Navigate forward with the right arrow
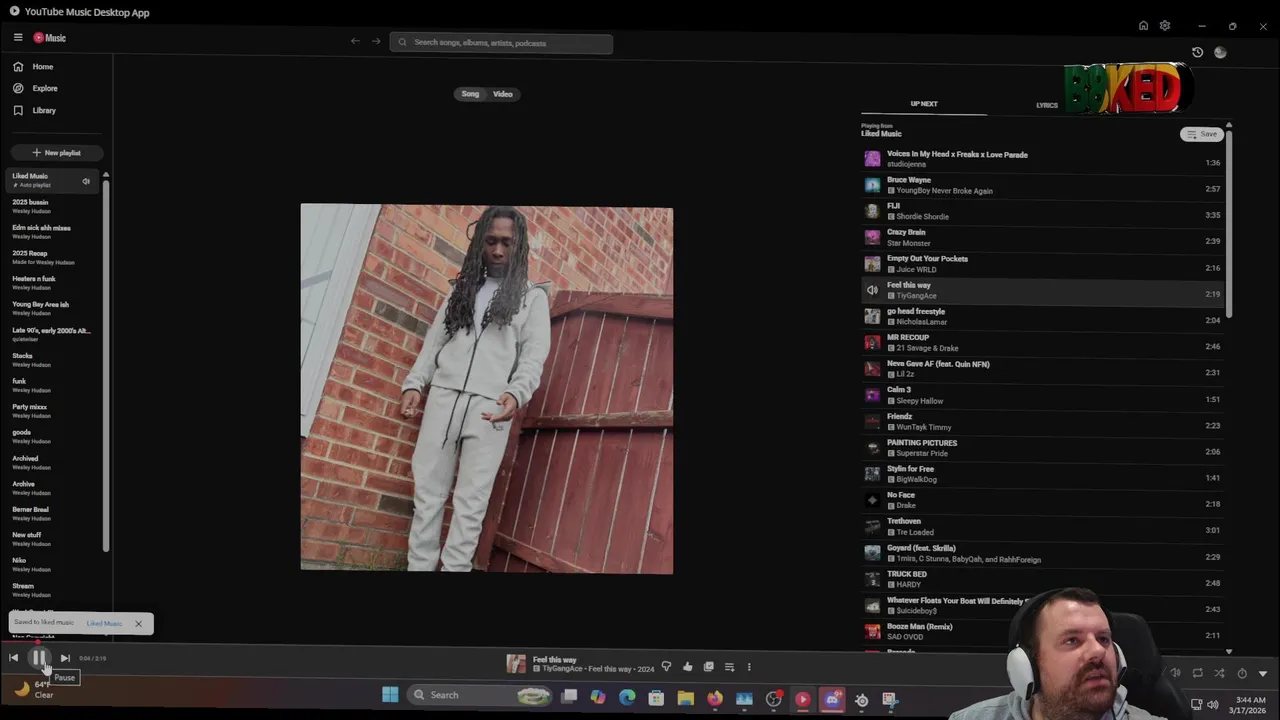 point(376,41)
